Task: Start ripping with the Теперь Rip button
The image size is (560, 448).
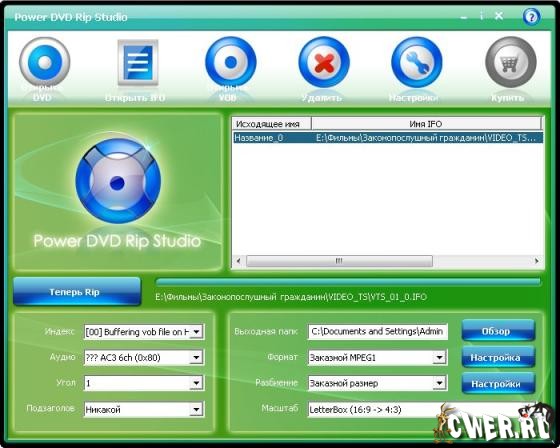Action: point(76,292)
